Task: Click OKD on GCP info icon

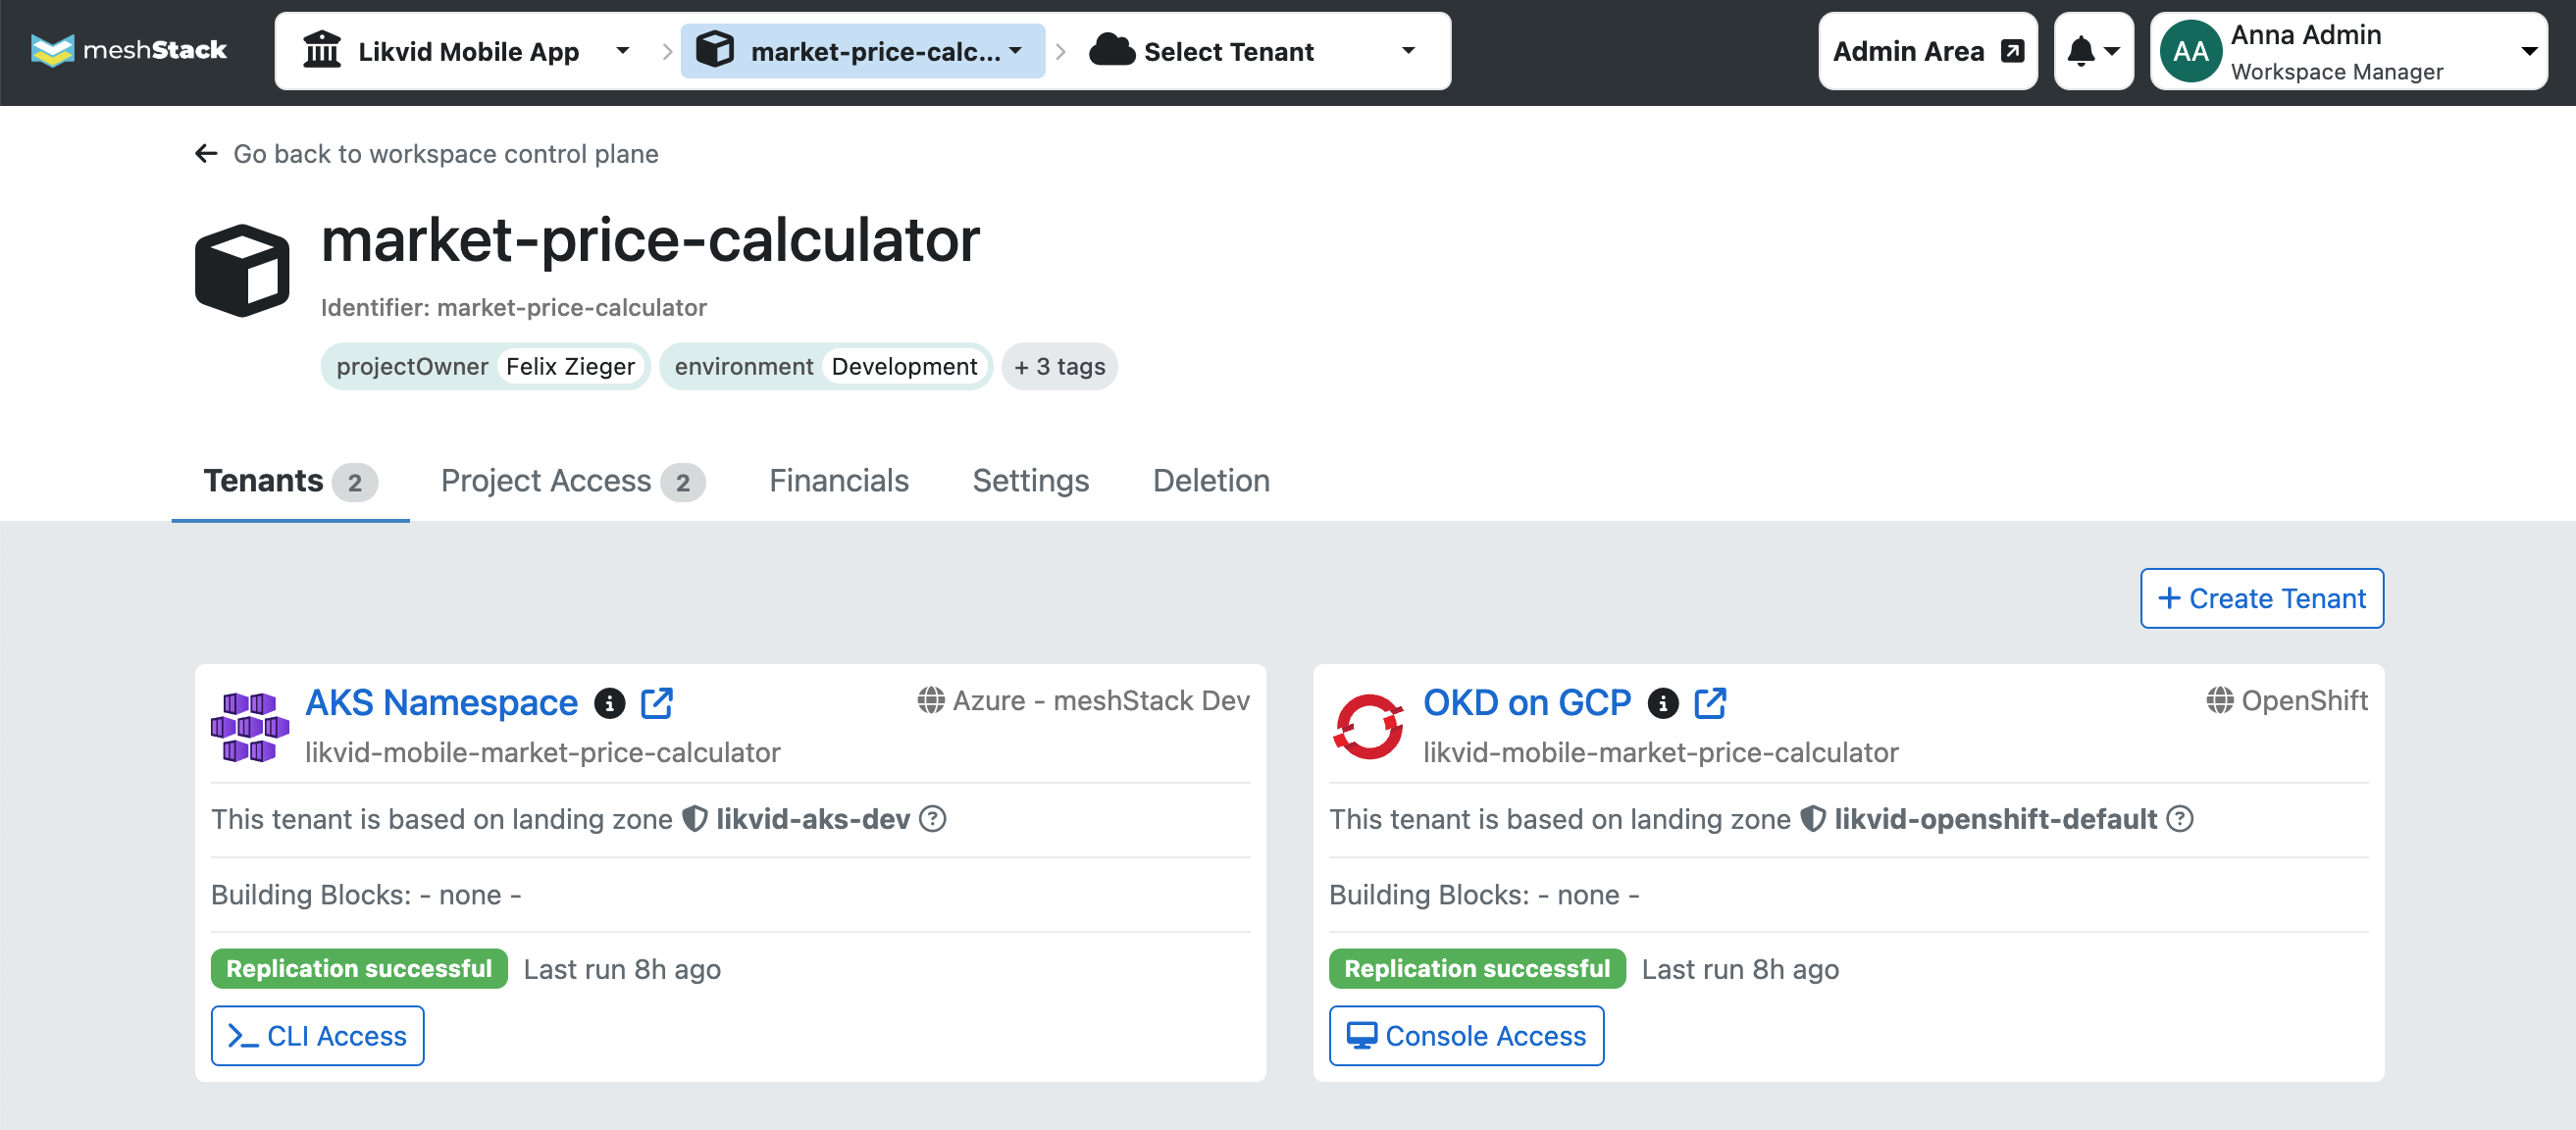Action: (x=1662, y=703)
